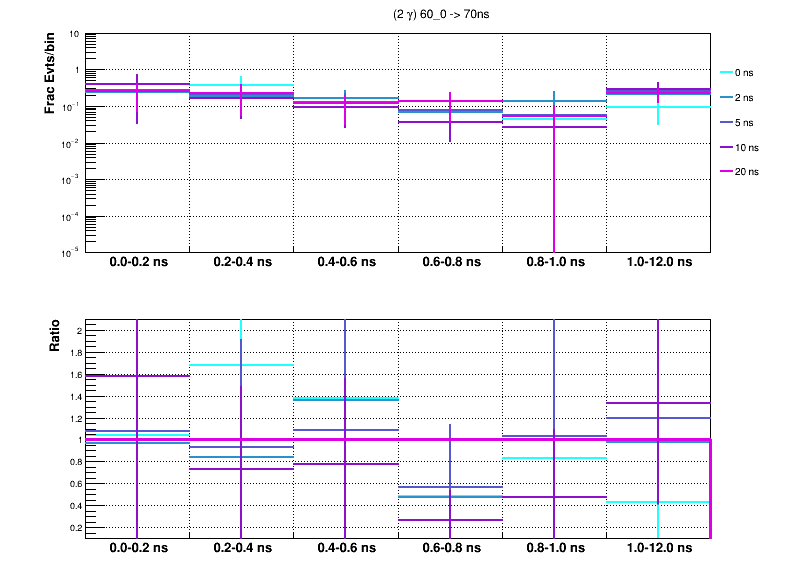
Task: Click "0.8-1.0 ns" label under ratio plot
Action: [553, 549]
